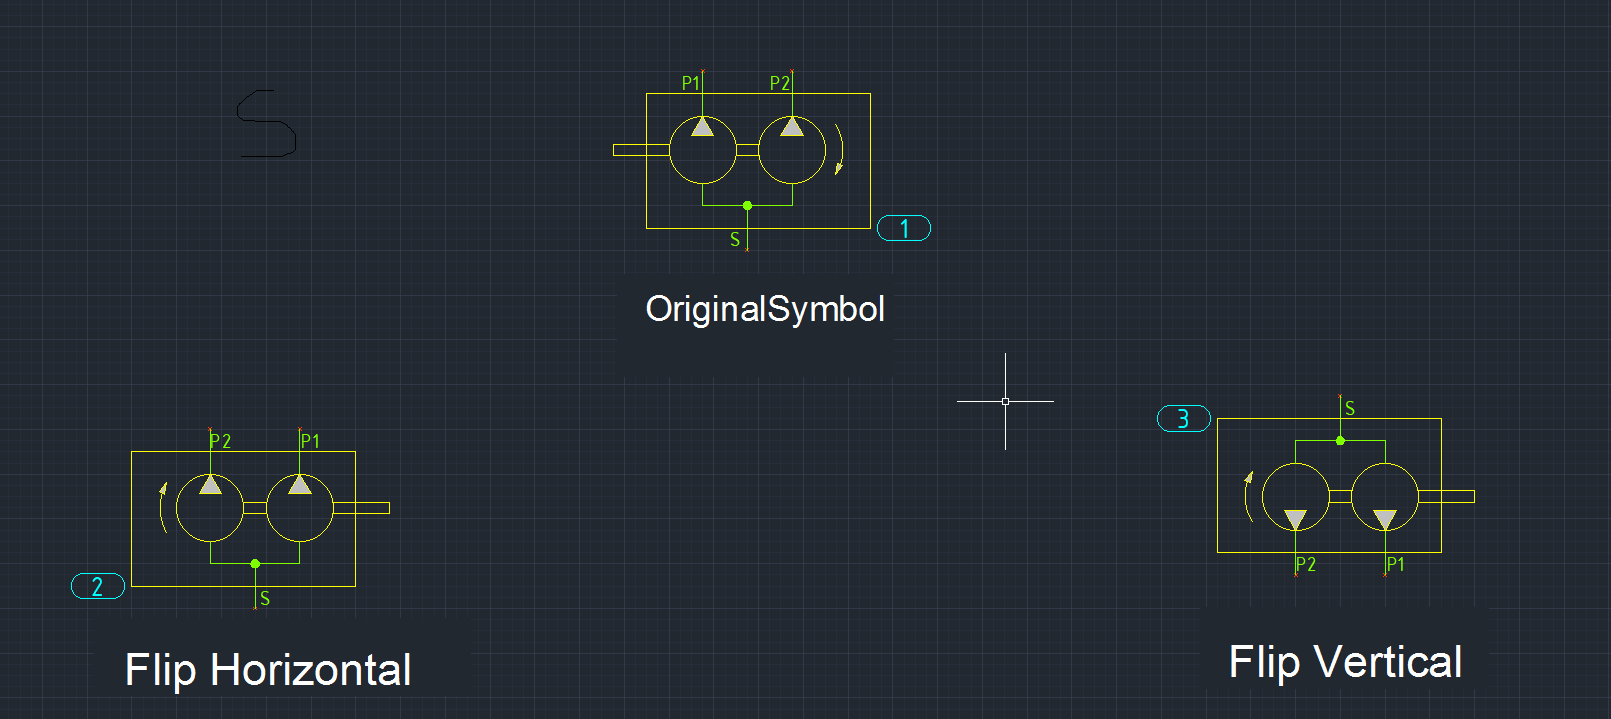Image resolution: width=1611 pixels, height=719 pixels.
Task: Pick the black S-shaped polyline sketch
Action: click(267, 123)
